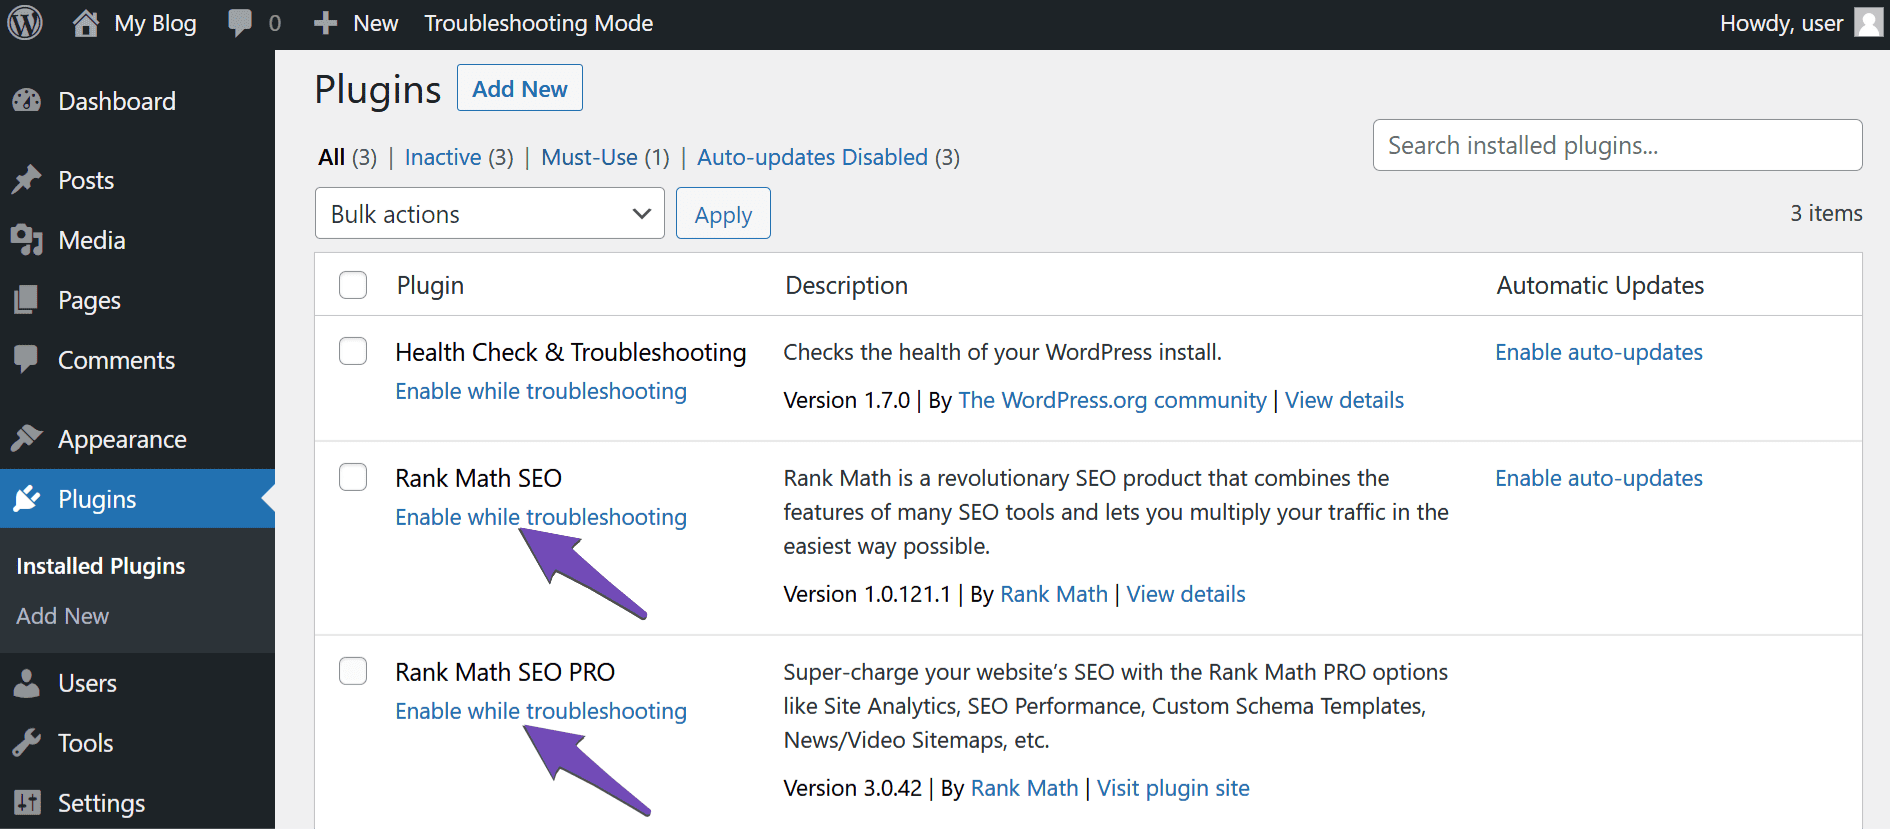1890x838 pixels.
Task: Click the Media icon in sidebar
Action: [x=27, y=240]
